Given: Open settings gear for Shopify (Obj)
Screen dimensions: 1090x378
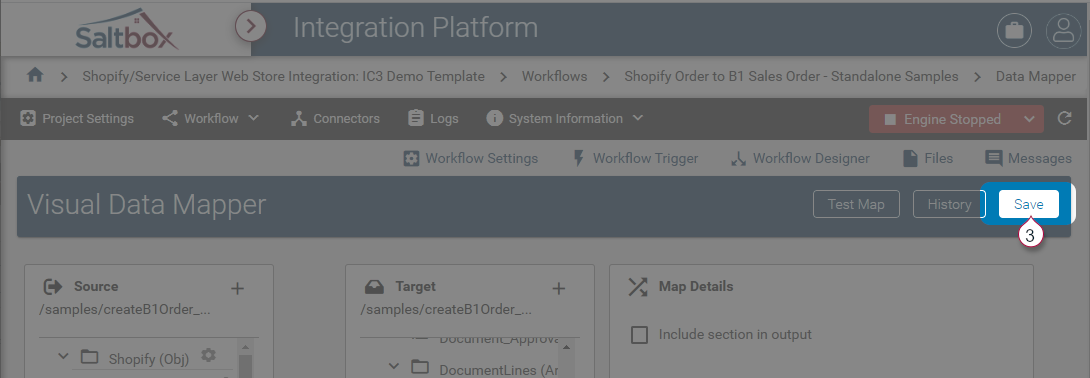Looking at the screenshot, I should pyautogui.click(x=208, y=356).
